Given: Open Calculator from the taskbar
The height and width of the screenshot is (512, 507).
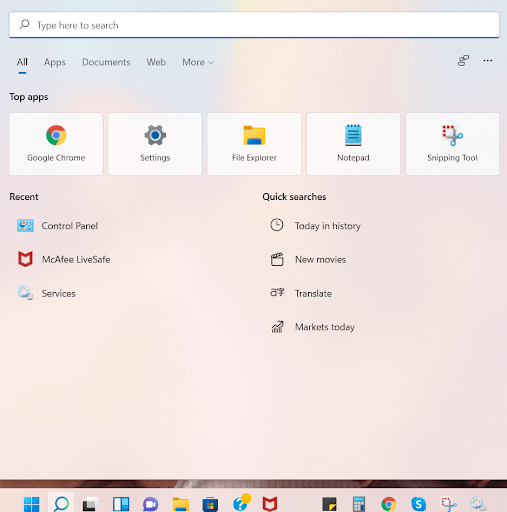Looking at the screenshot, I should point(359,504).
